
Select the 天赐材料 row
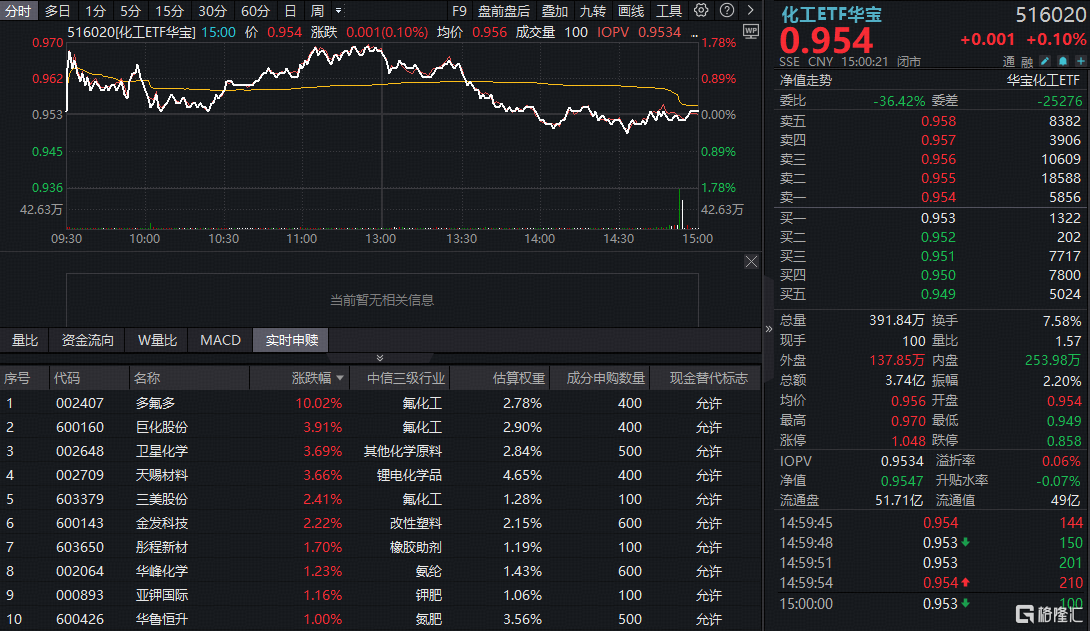(x=381, y=475)
